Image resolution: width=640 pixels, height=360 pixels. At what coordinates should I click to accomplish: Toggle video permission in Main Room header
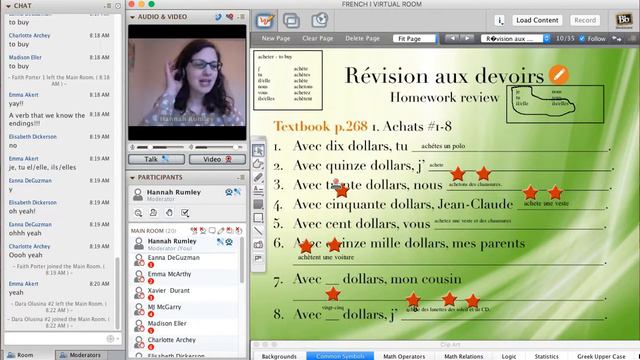[203, 231]
